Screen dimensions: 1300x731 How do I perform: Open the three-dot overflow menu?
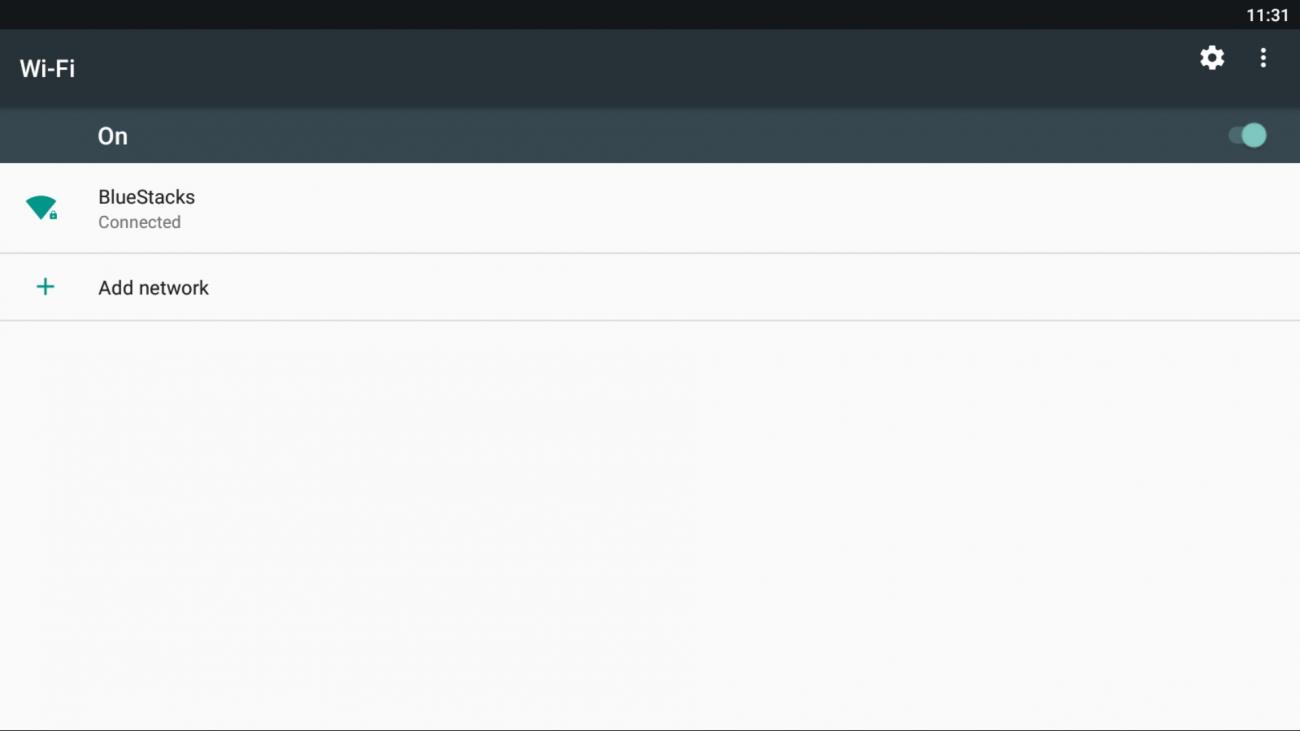click(1263, 58)
